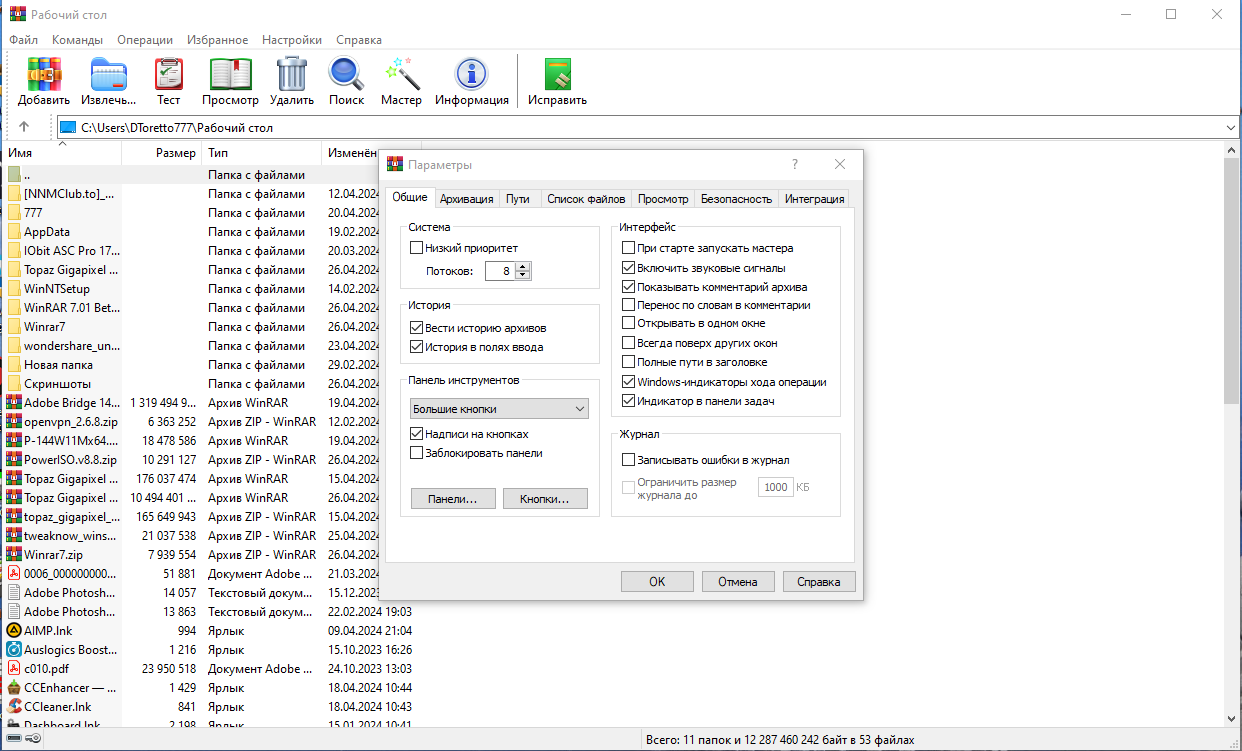Select the CCEnhancer shortcut icon
This screenshot has height=751, width=1242.
[x=14, y=688]
